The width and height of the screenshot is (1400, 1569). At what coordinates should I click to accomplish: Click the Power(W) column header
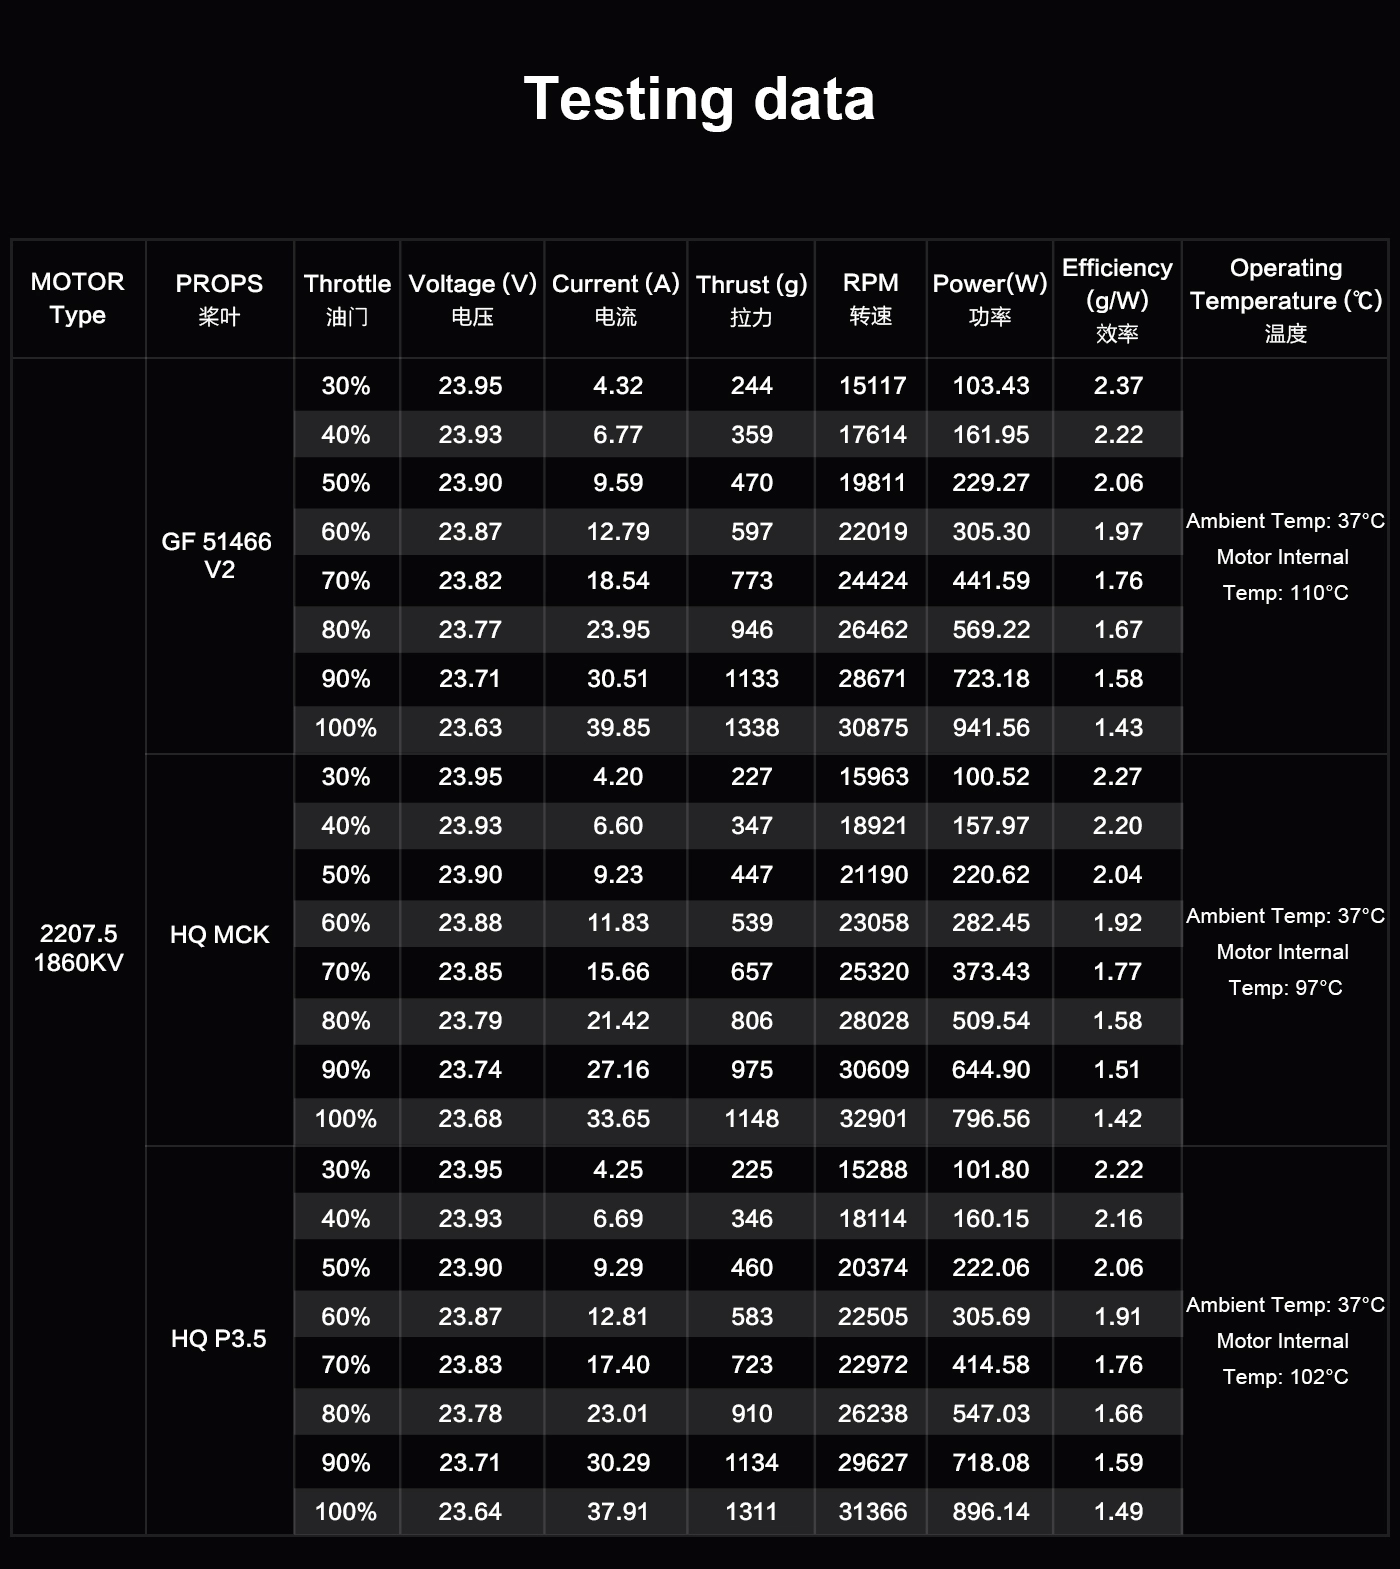(989, 298)
